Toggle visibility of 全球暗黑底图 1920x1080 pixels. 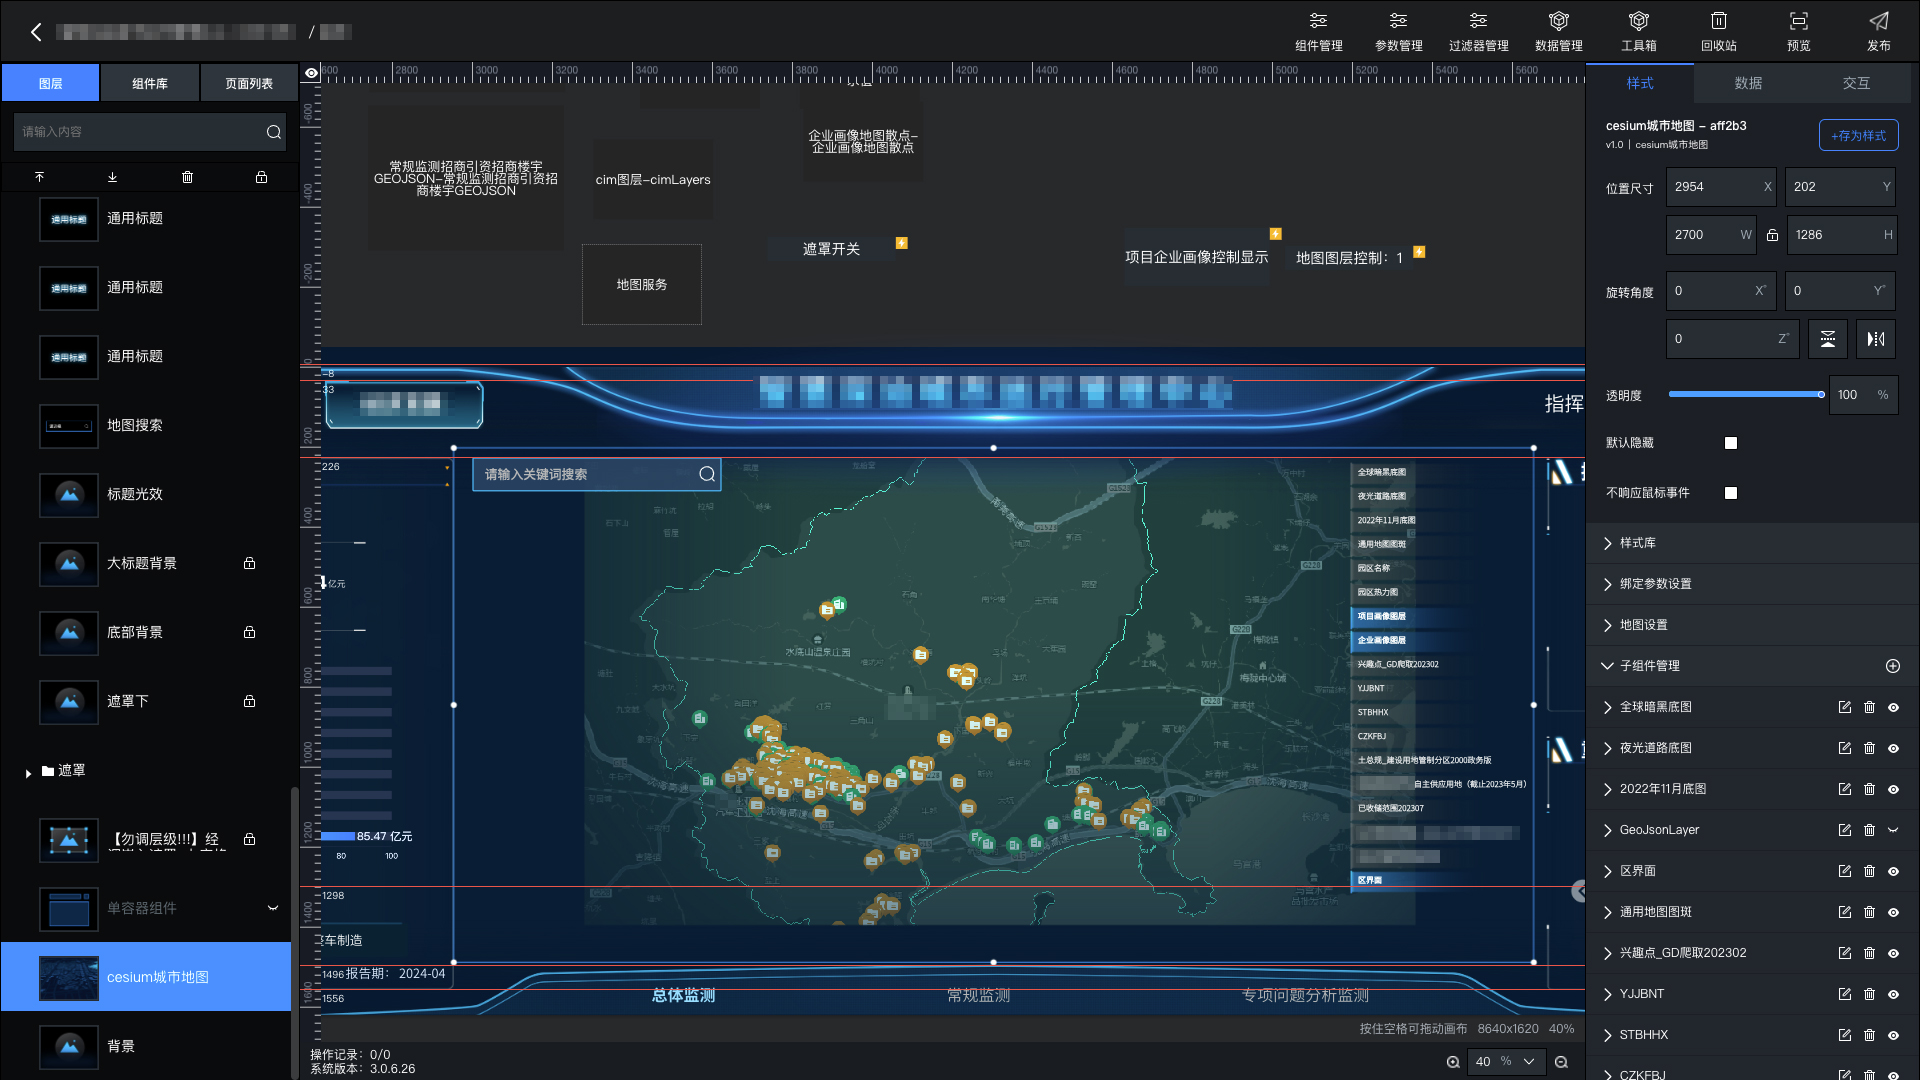[x=1893, y=707]
